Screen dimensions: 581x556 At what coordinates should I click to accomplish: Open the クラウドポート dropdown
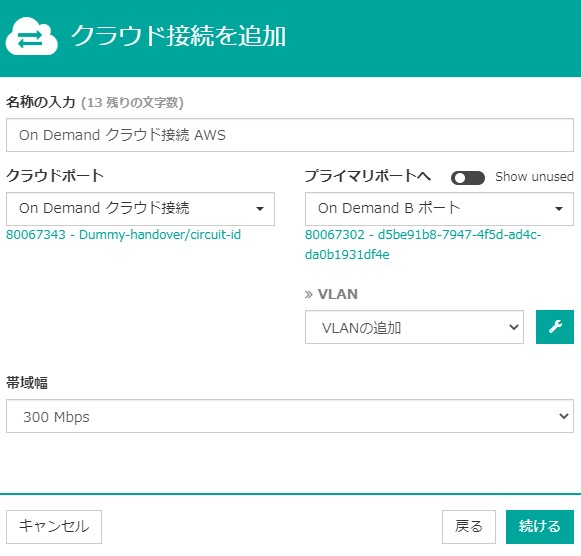click(140, 209)
